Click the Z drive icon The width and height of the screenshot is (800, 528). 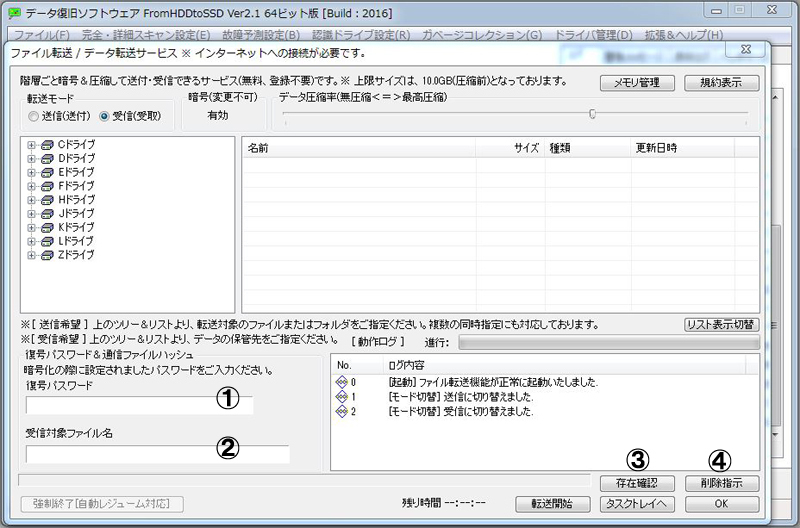(x=47, y=255)
